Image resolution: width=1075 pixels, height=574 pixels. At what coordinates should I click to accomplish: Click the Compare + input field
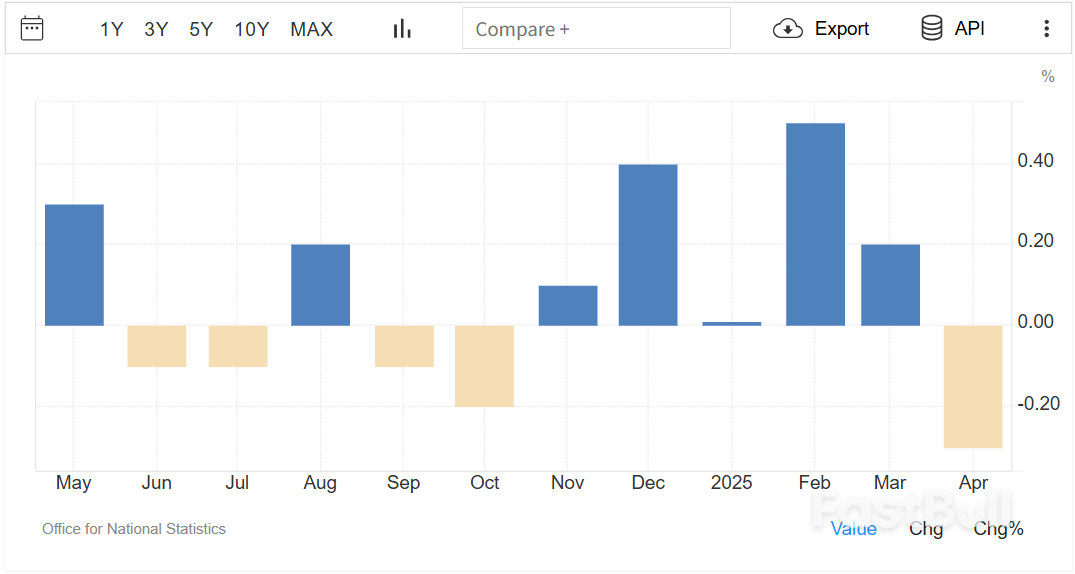(x=596, y=29)
